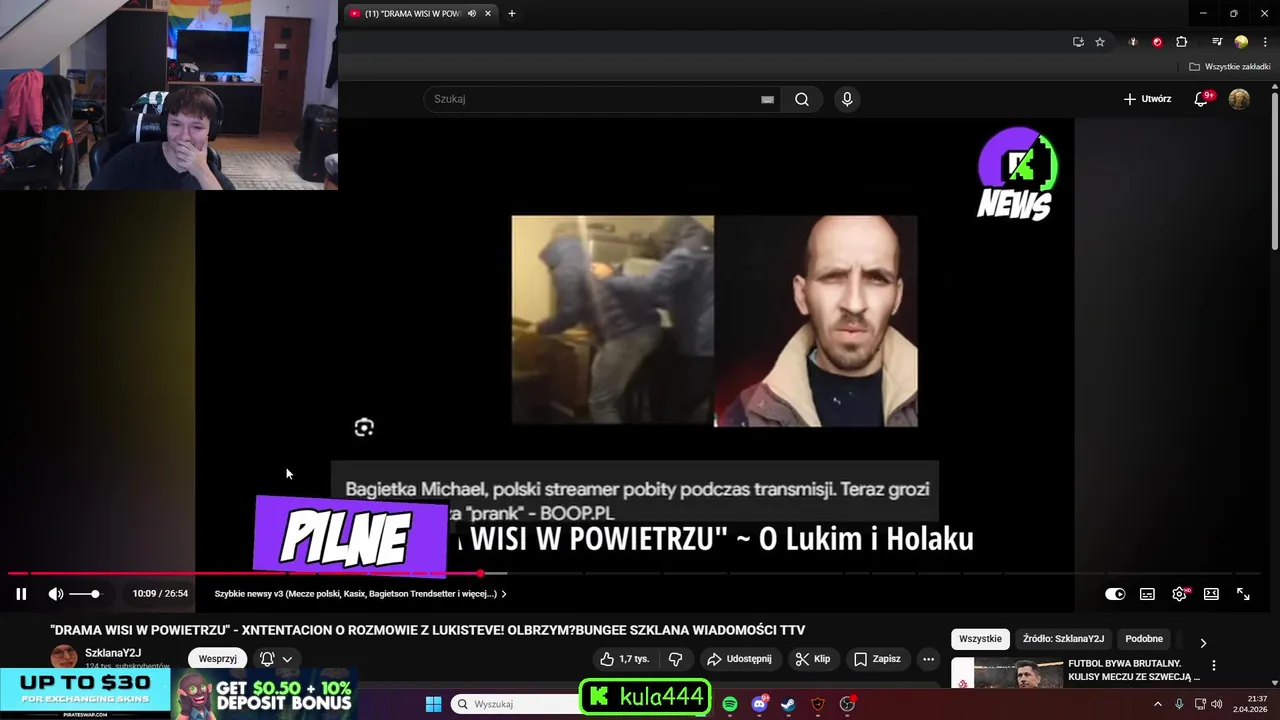Open YouTube notifications bell
This screenshot has height=720, width=1280.
(1202, 99)
